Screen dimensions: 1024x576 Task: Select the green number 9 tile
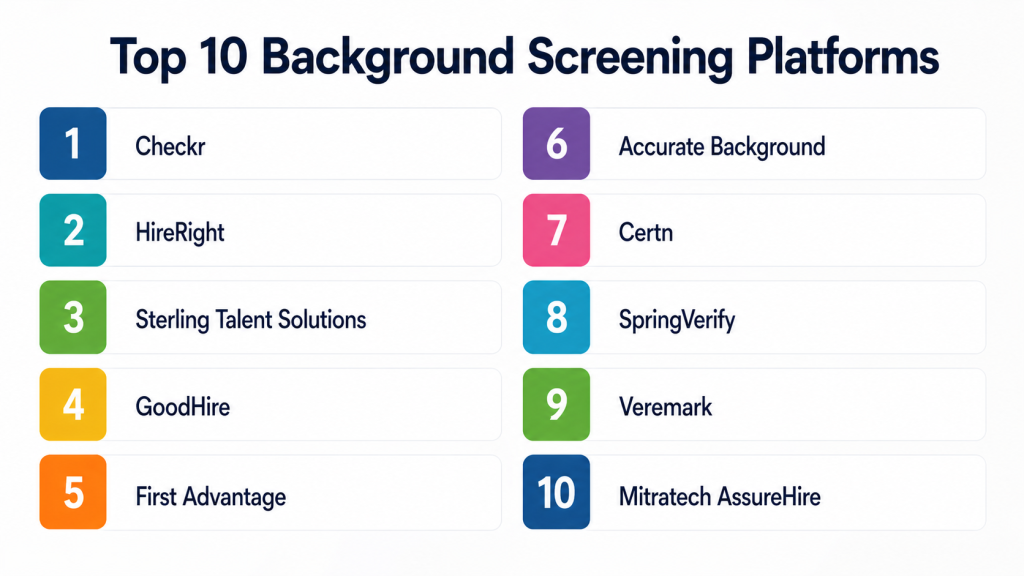(556, 405)
